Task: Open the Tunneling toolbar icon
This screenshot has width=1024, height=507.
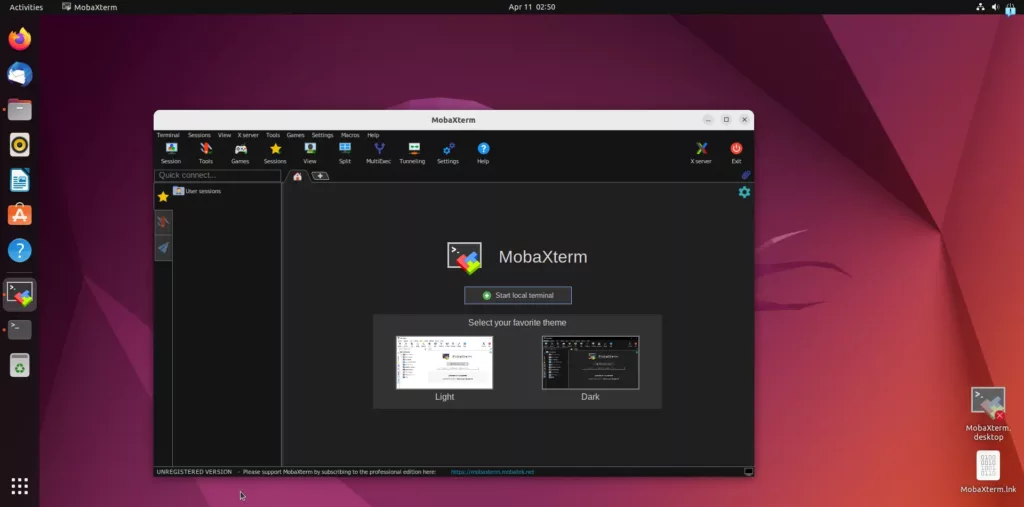Action: [x=413, y=153]
